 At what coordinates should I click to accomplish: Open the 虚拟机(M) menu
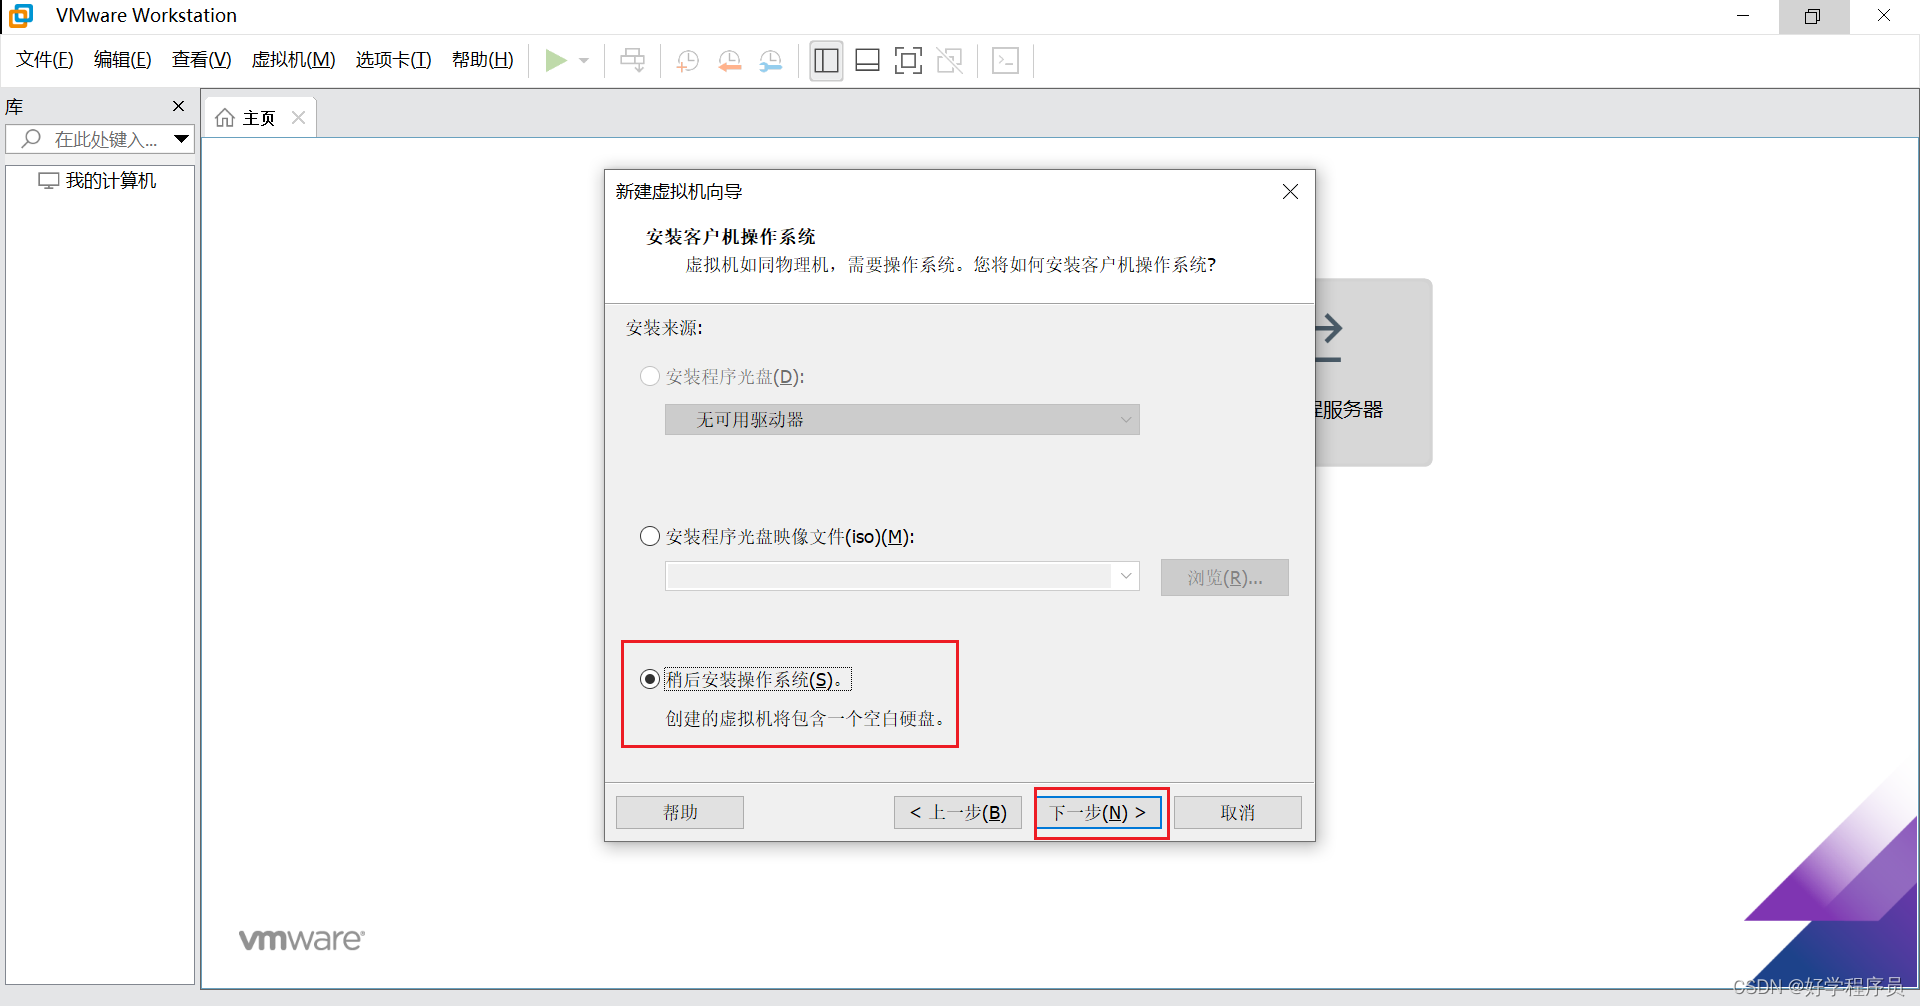[x=294, y=60]
